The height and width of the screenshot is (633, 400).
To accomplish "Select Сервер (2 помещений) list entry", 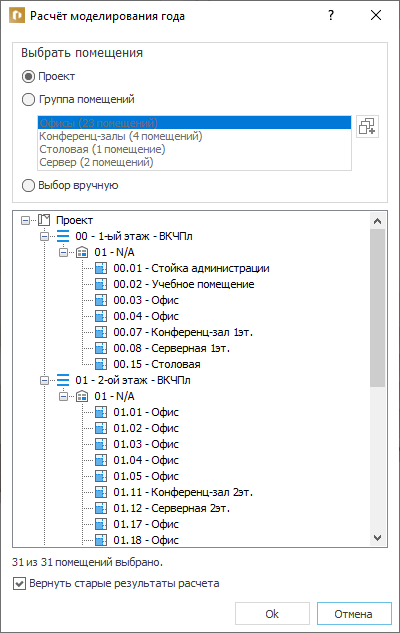I will coord(194,162).
